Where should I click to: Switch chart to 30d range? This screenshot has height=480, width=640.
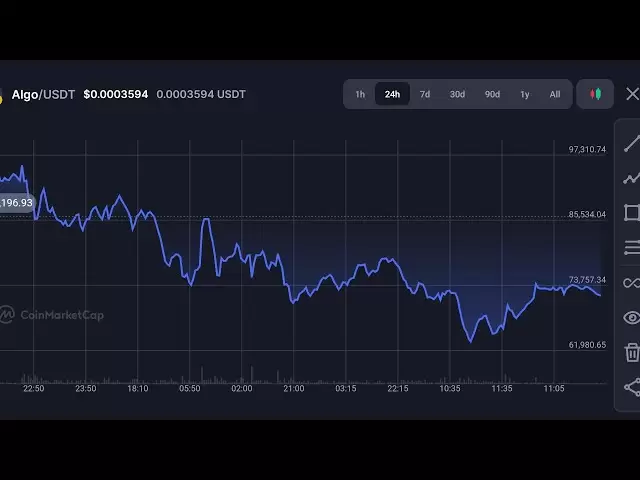(457, 94)
